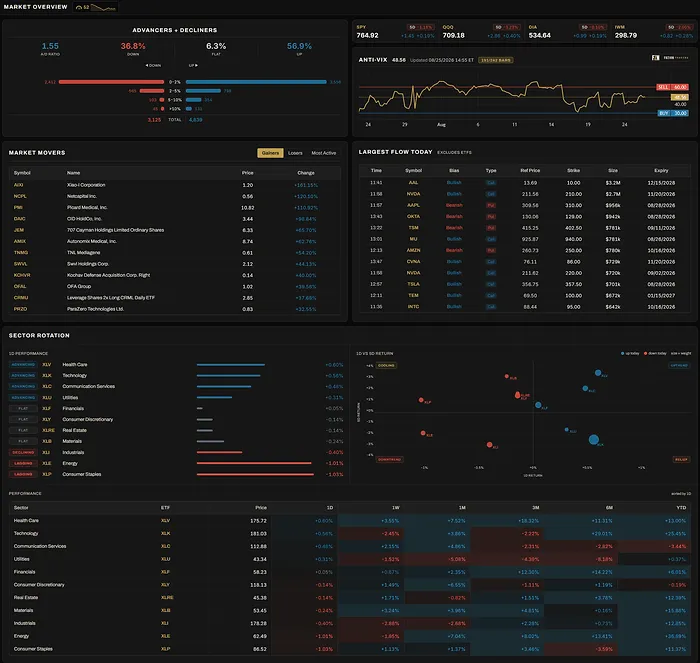Click the RELIEF quadrant label

pyautogui.click(x=681, y=459)
